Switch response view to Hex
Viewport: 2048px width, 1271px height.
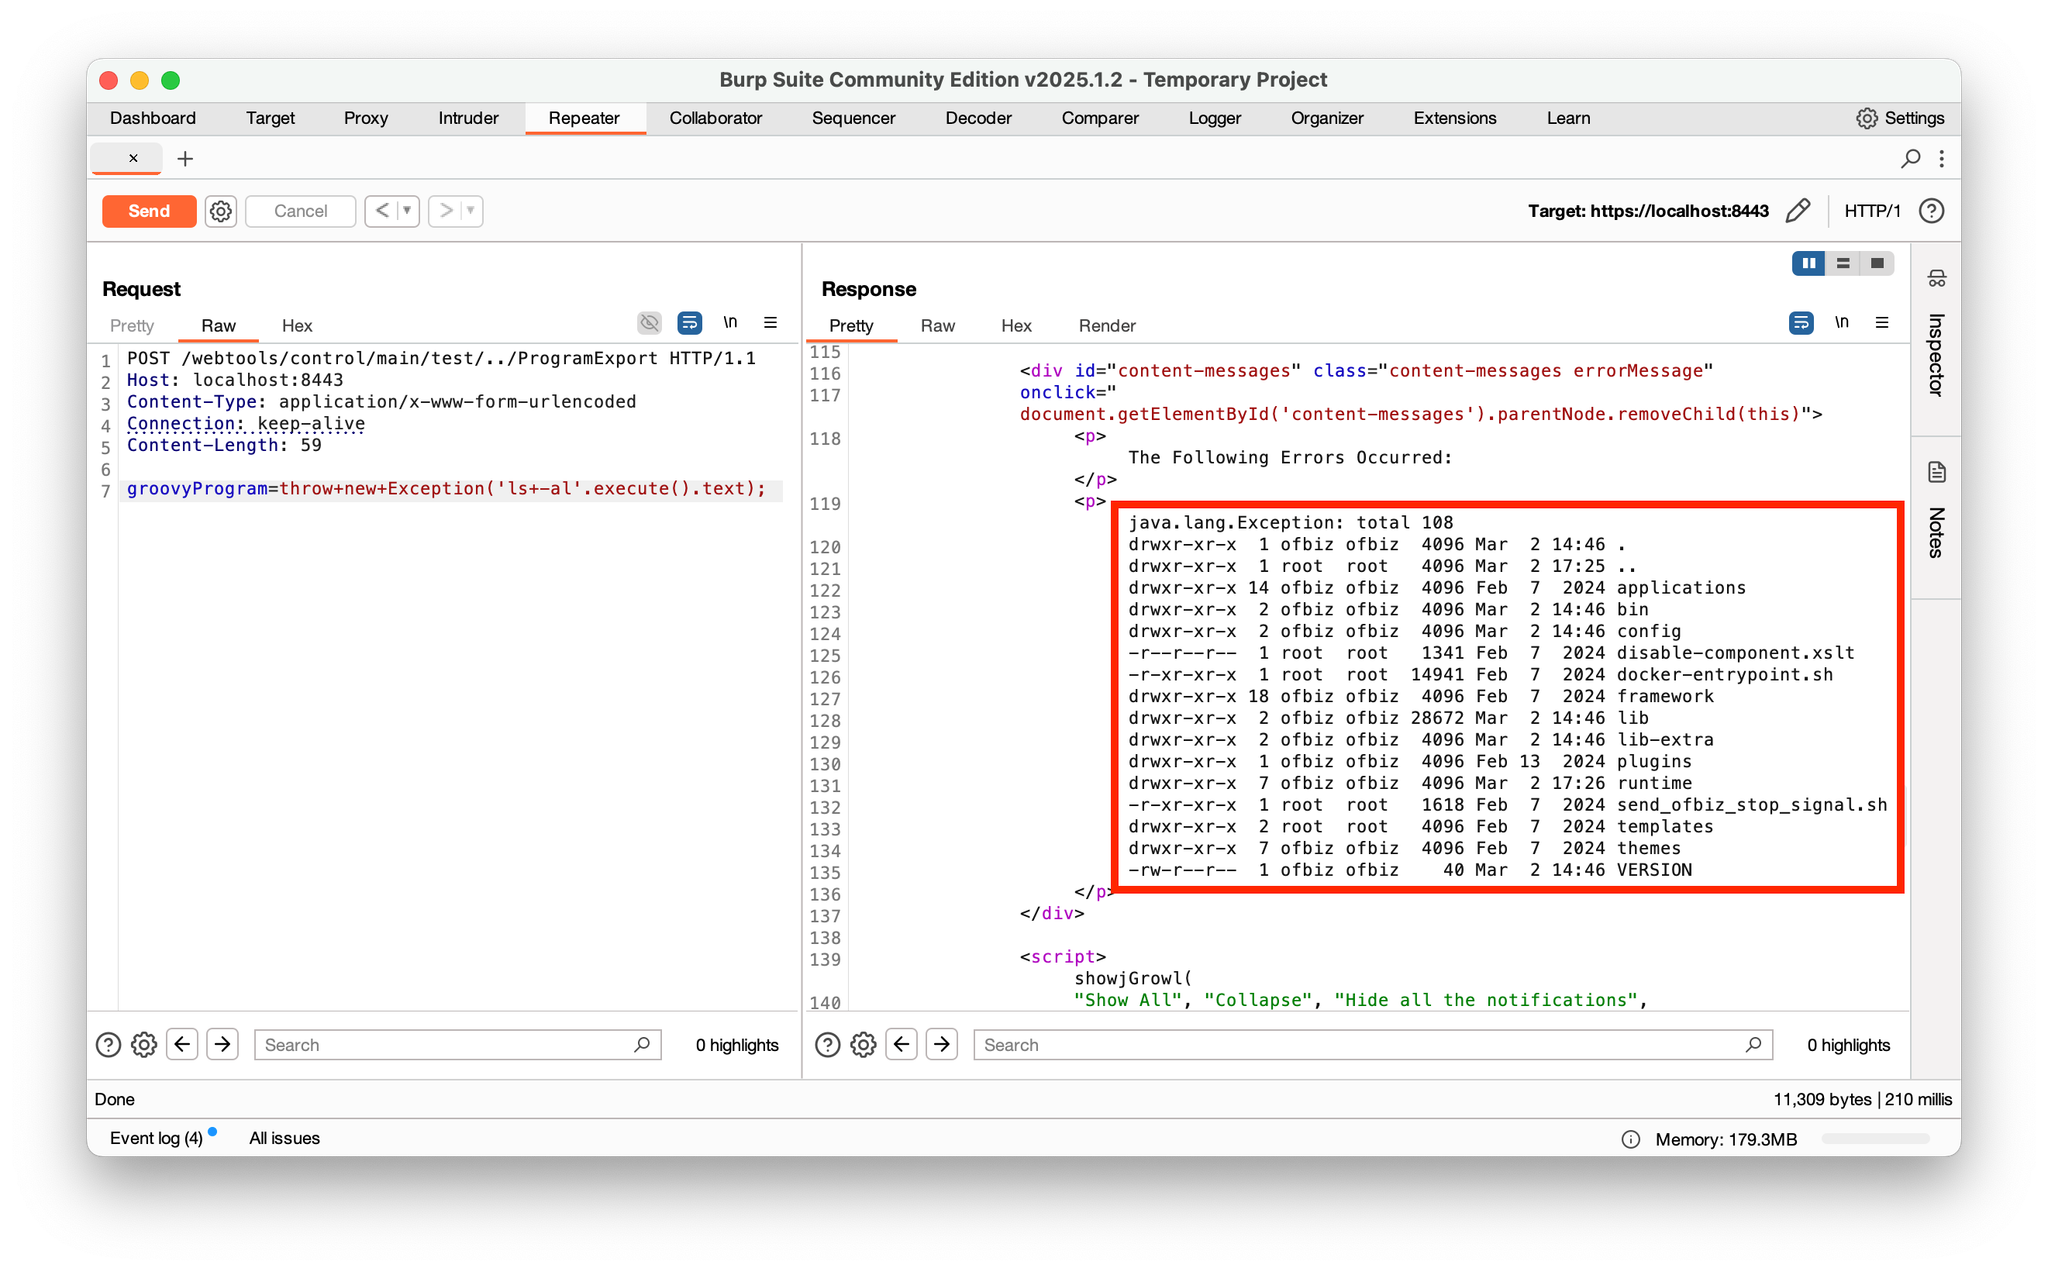pos(1016,326)
